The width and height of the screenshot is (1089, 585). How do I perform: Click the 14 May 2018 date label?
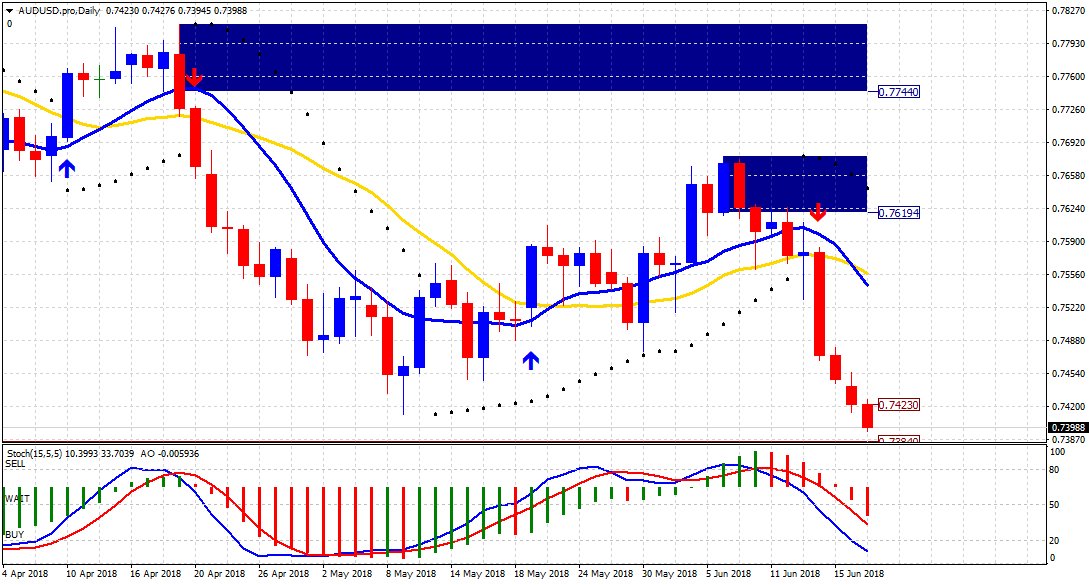click(476, 574)
